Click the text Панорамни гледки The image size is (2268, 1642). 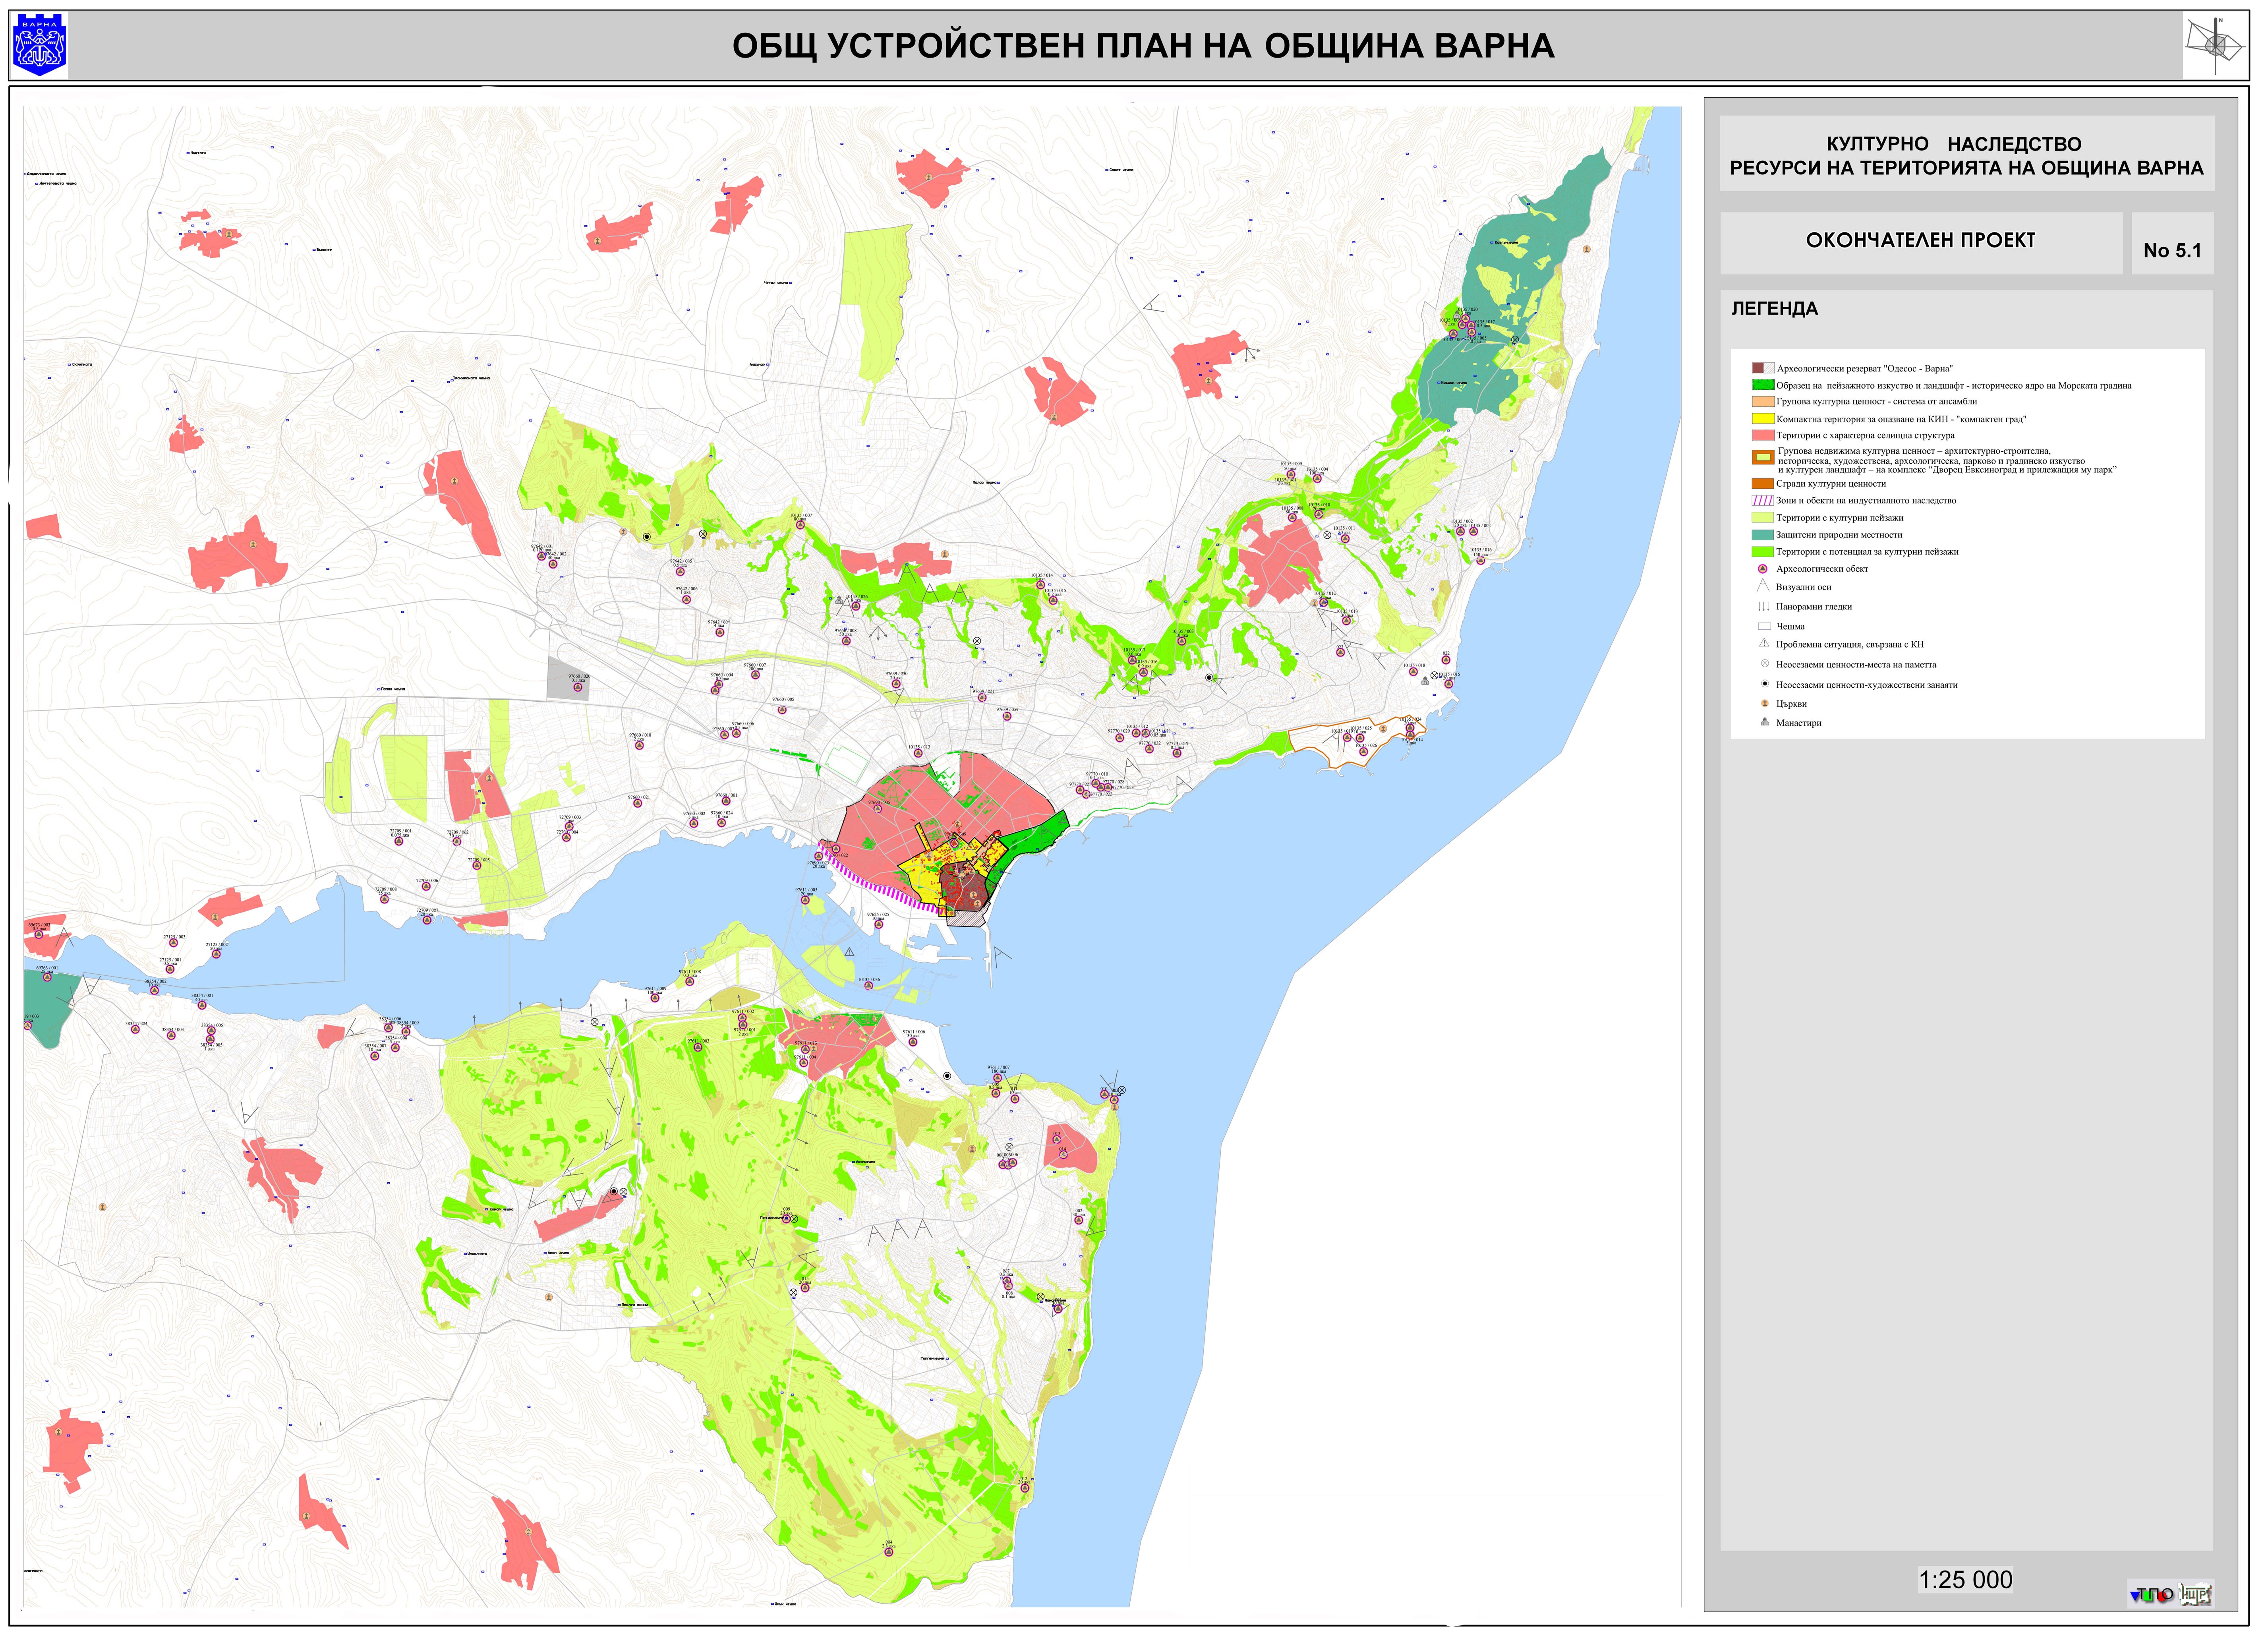pyautogui.click(x=1814, y=607)
